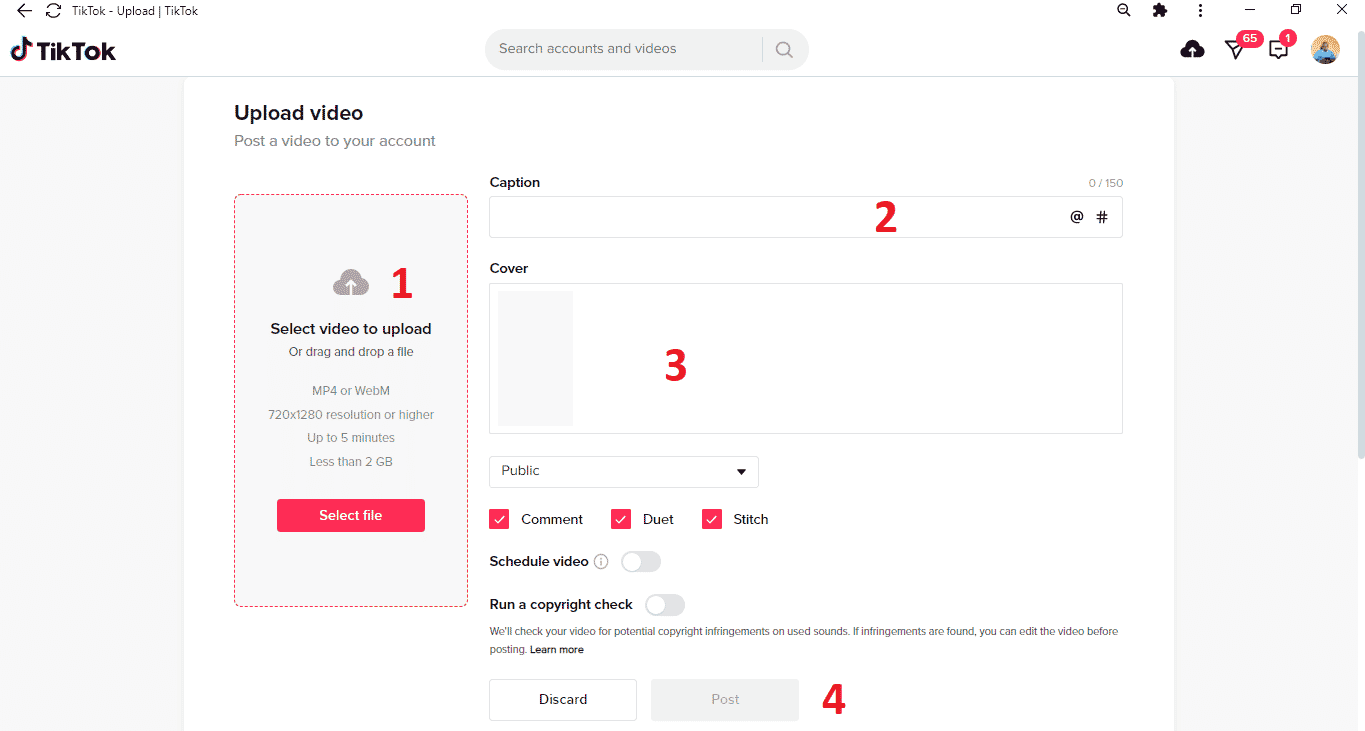Open the inbox notifications icon
Image resolution: width=1365 pixels, height=731 pixels.
(x=1278, y=49)
